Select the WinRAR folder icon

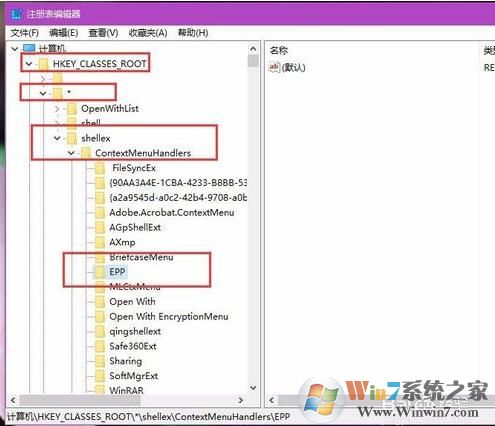coord(100,390)
